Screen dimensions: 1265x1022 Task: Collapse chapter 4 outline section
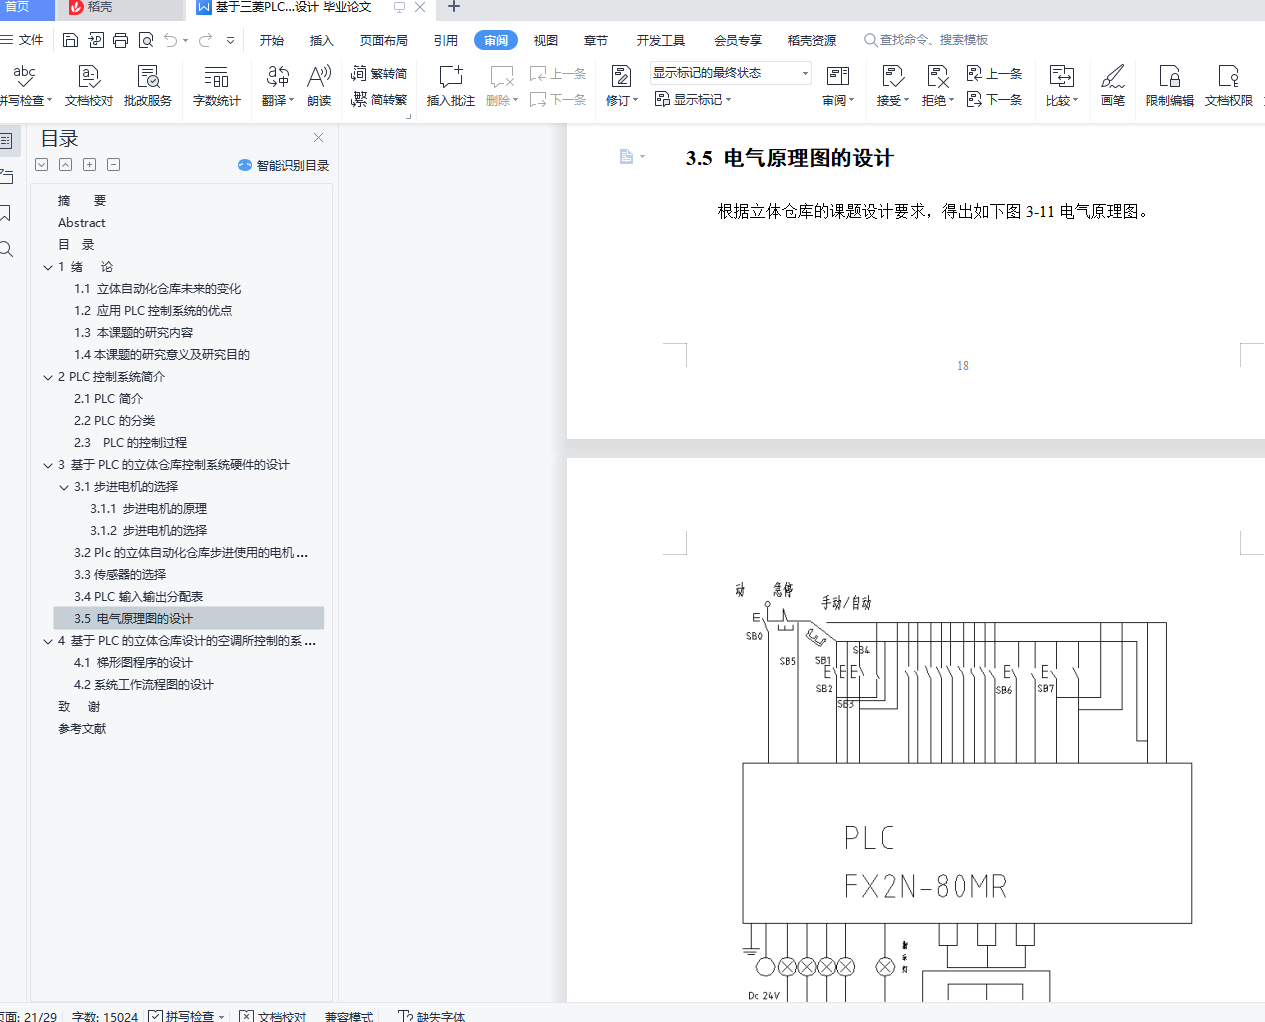(48, 641)
